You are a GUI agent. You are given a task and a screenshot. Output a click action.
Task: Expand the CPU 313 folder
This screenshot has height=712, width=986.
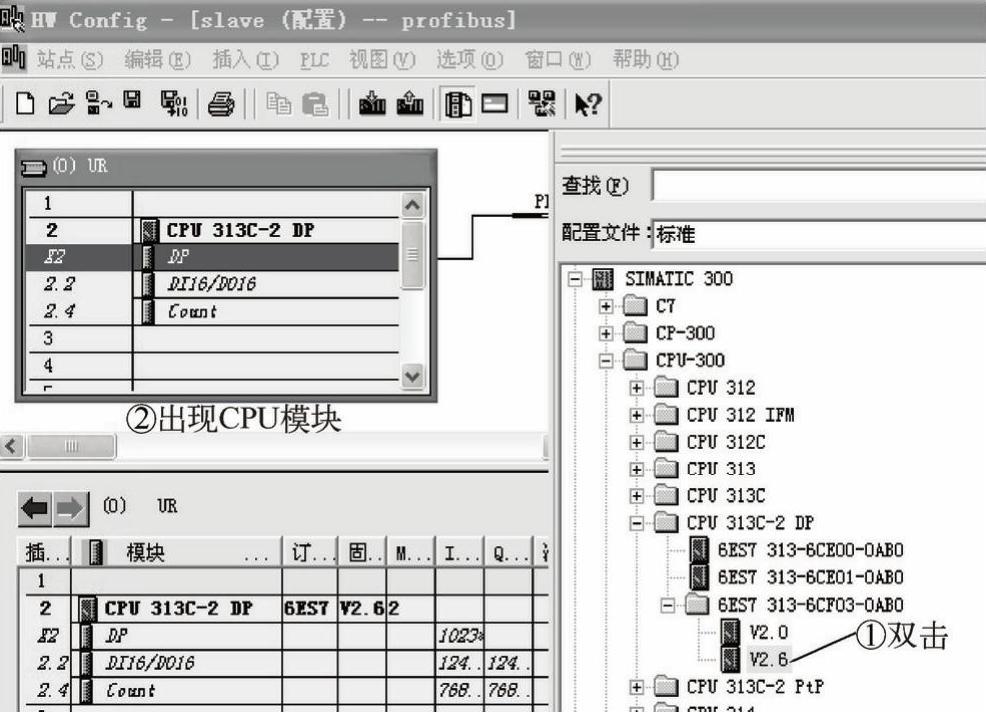point(636,469)
